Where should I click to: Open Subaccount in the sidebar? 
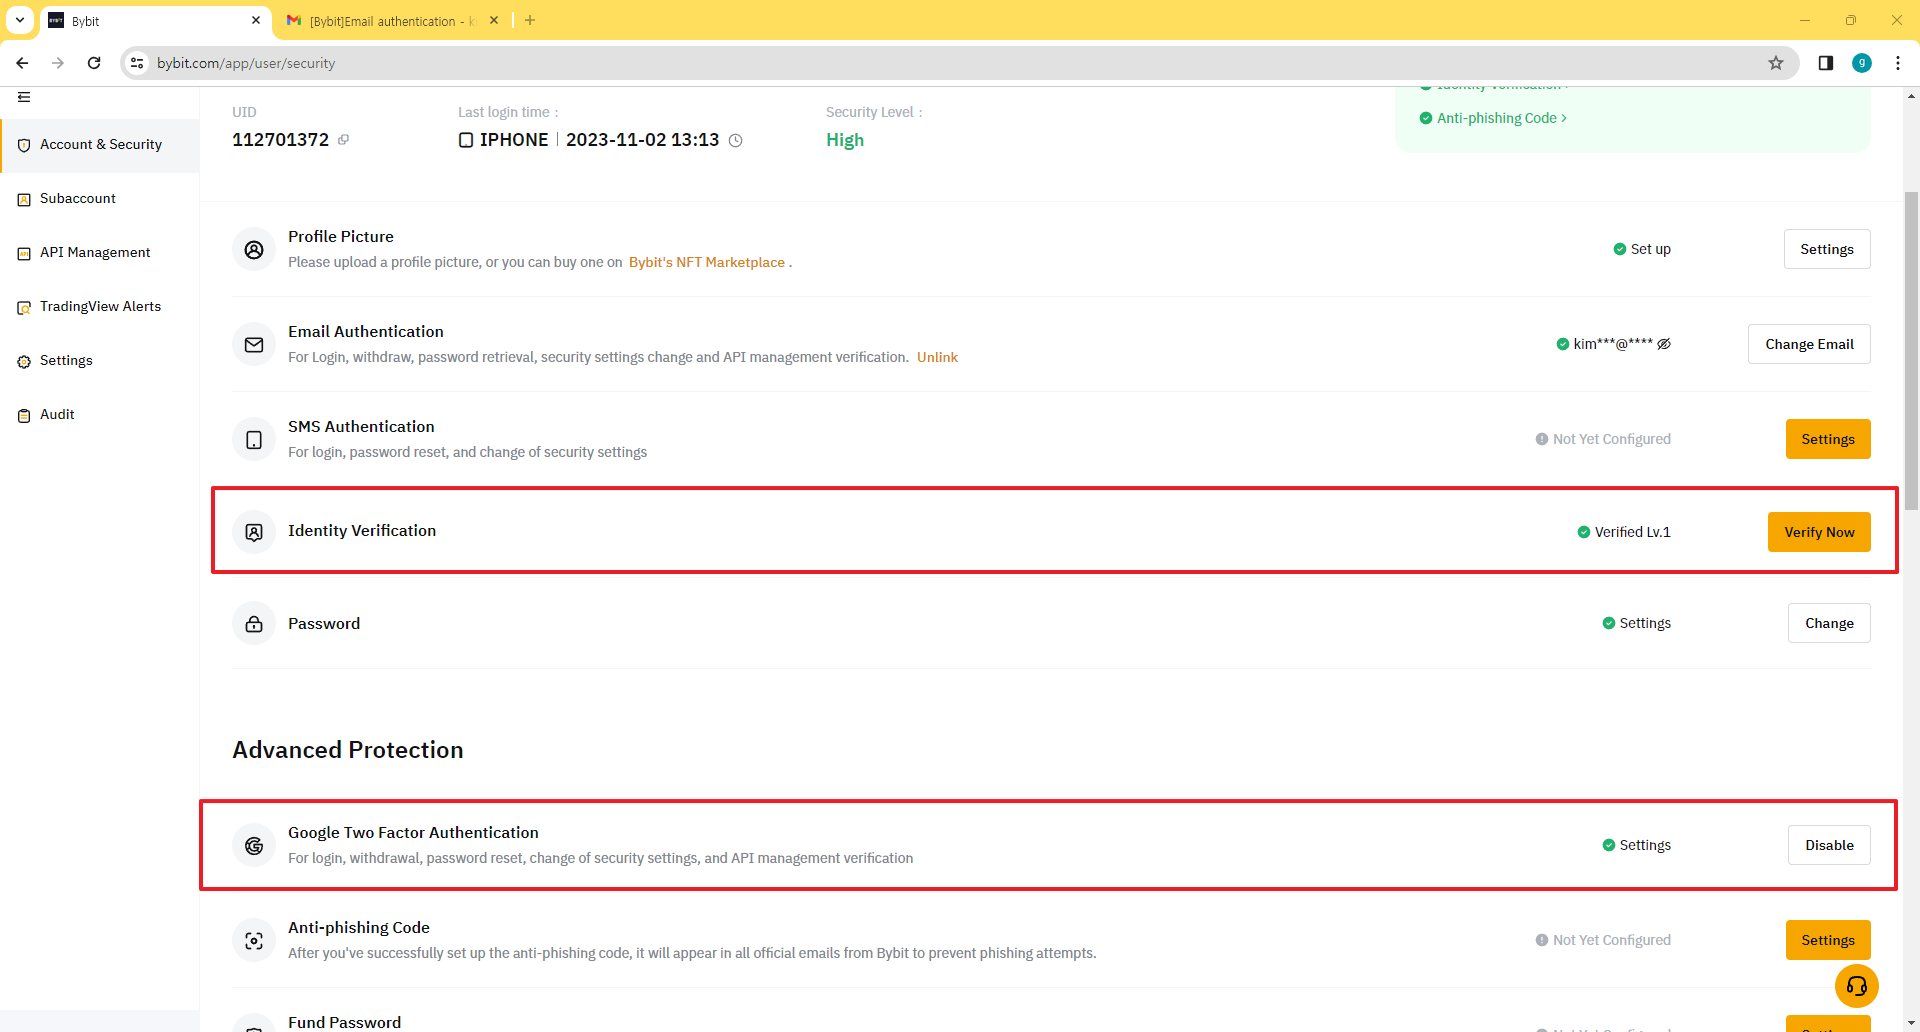78,199
